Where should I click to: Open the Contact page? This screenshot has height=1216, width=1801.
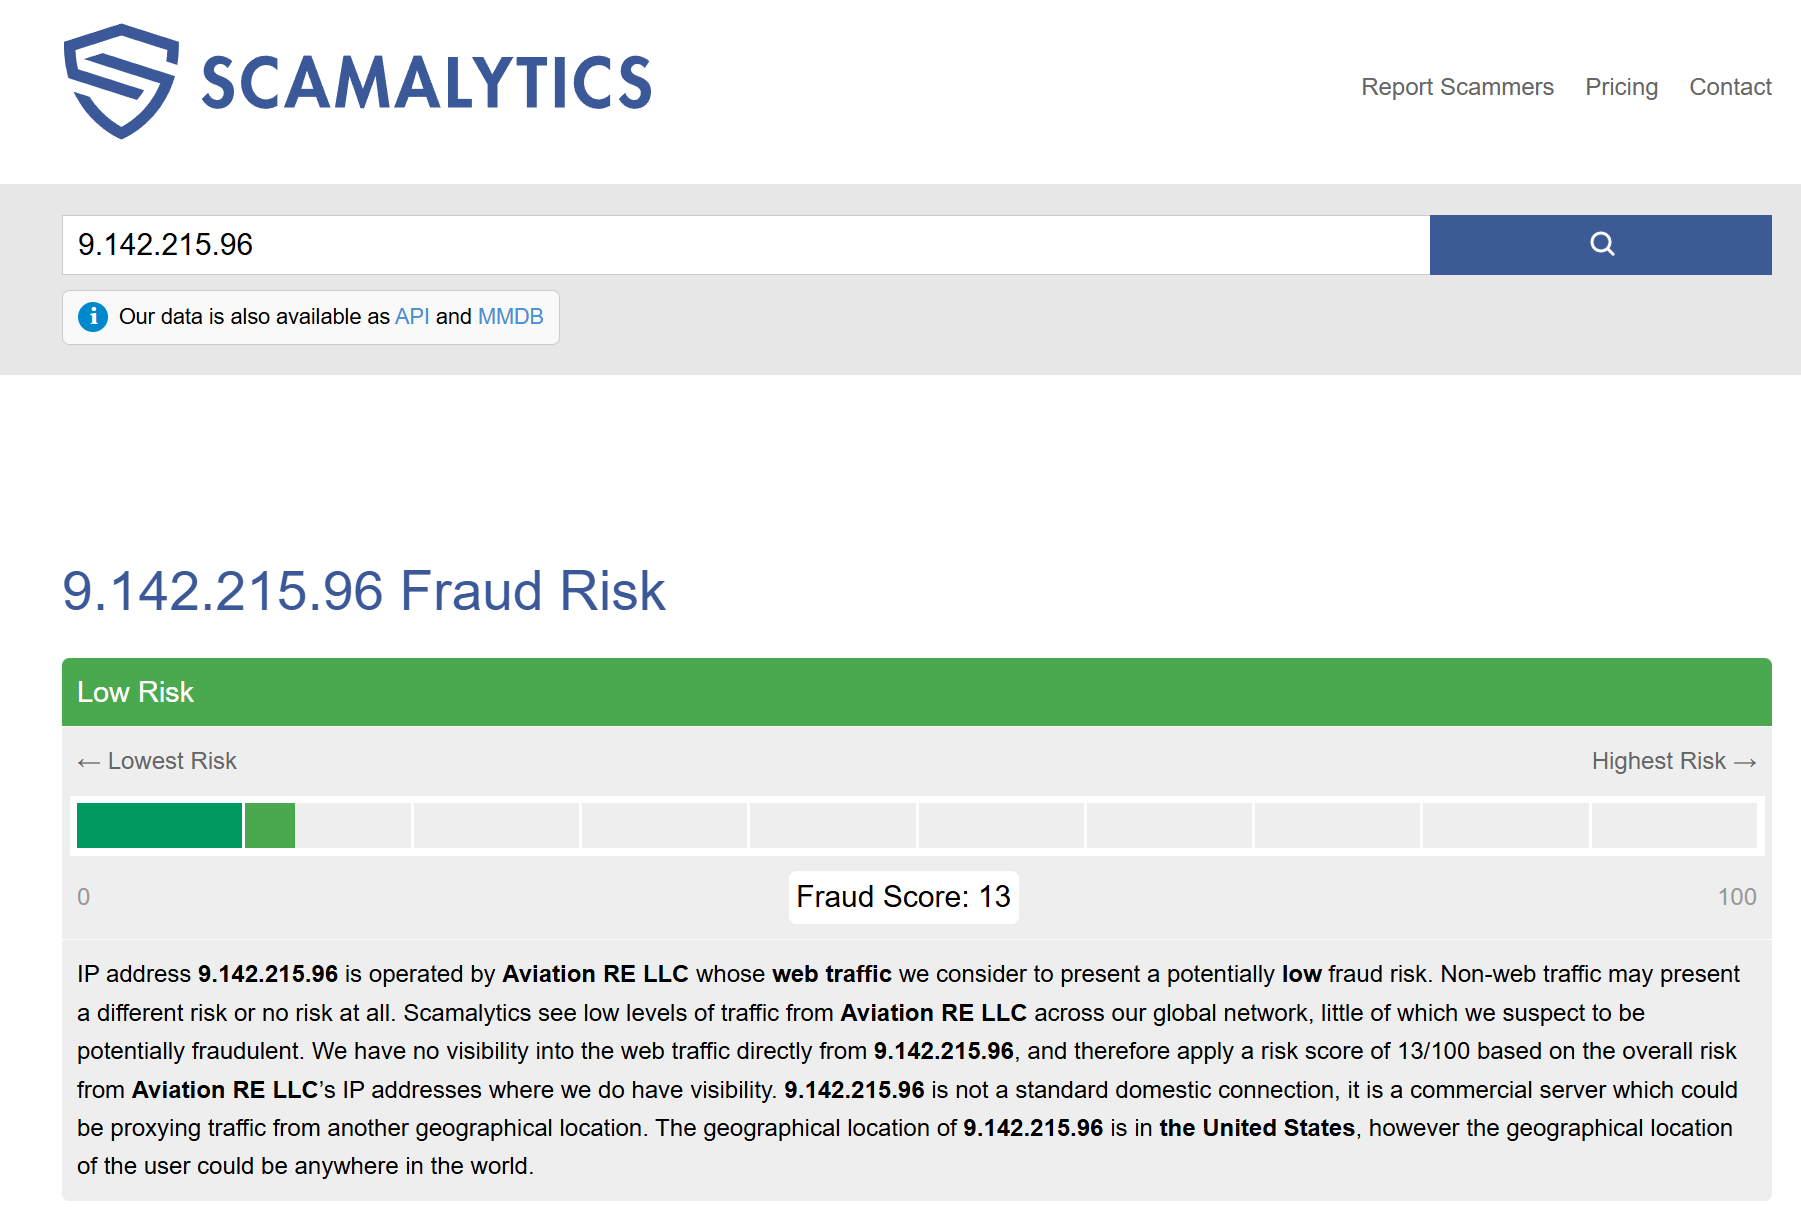click(1729, 87)
